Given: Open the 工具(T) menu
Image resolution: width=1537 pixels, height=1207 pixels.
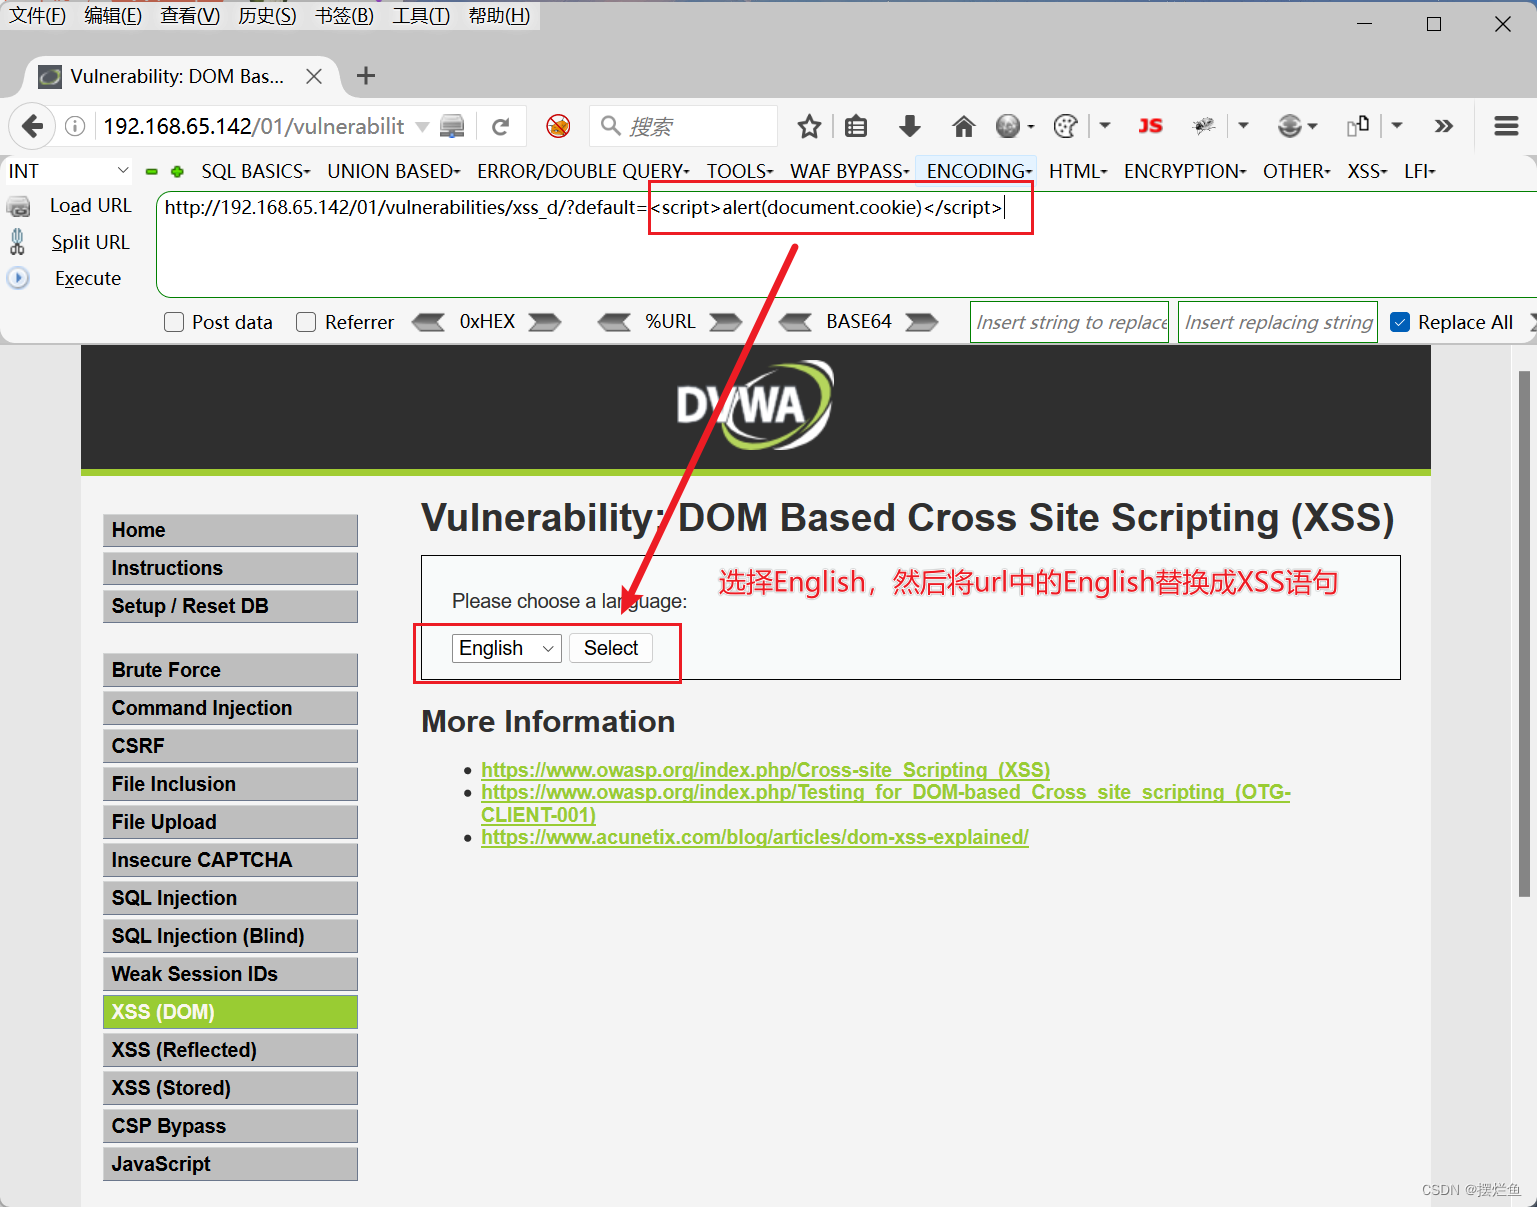Looking at the screenshot, I should (421, 16).
